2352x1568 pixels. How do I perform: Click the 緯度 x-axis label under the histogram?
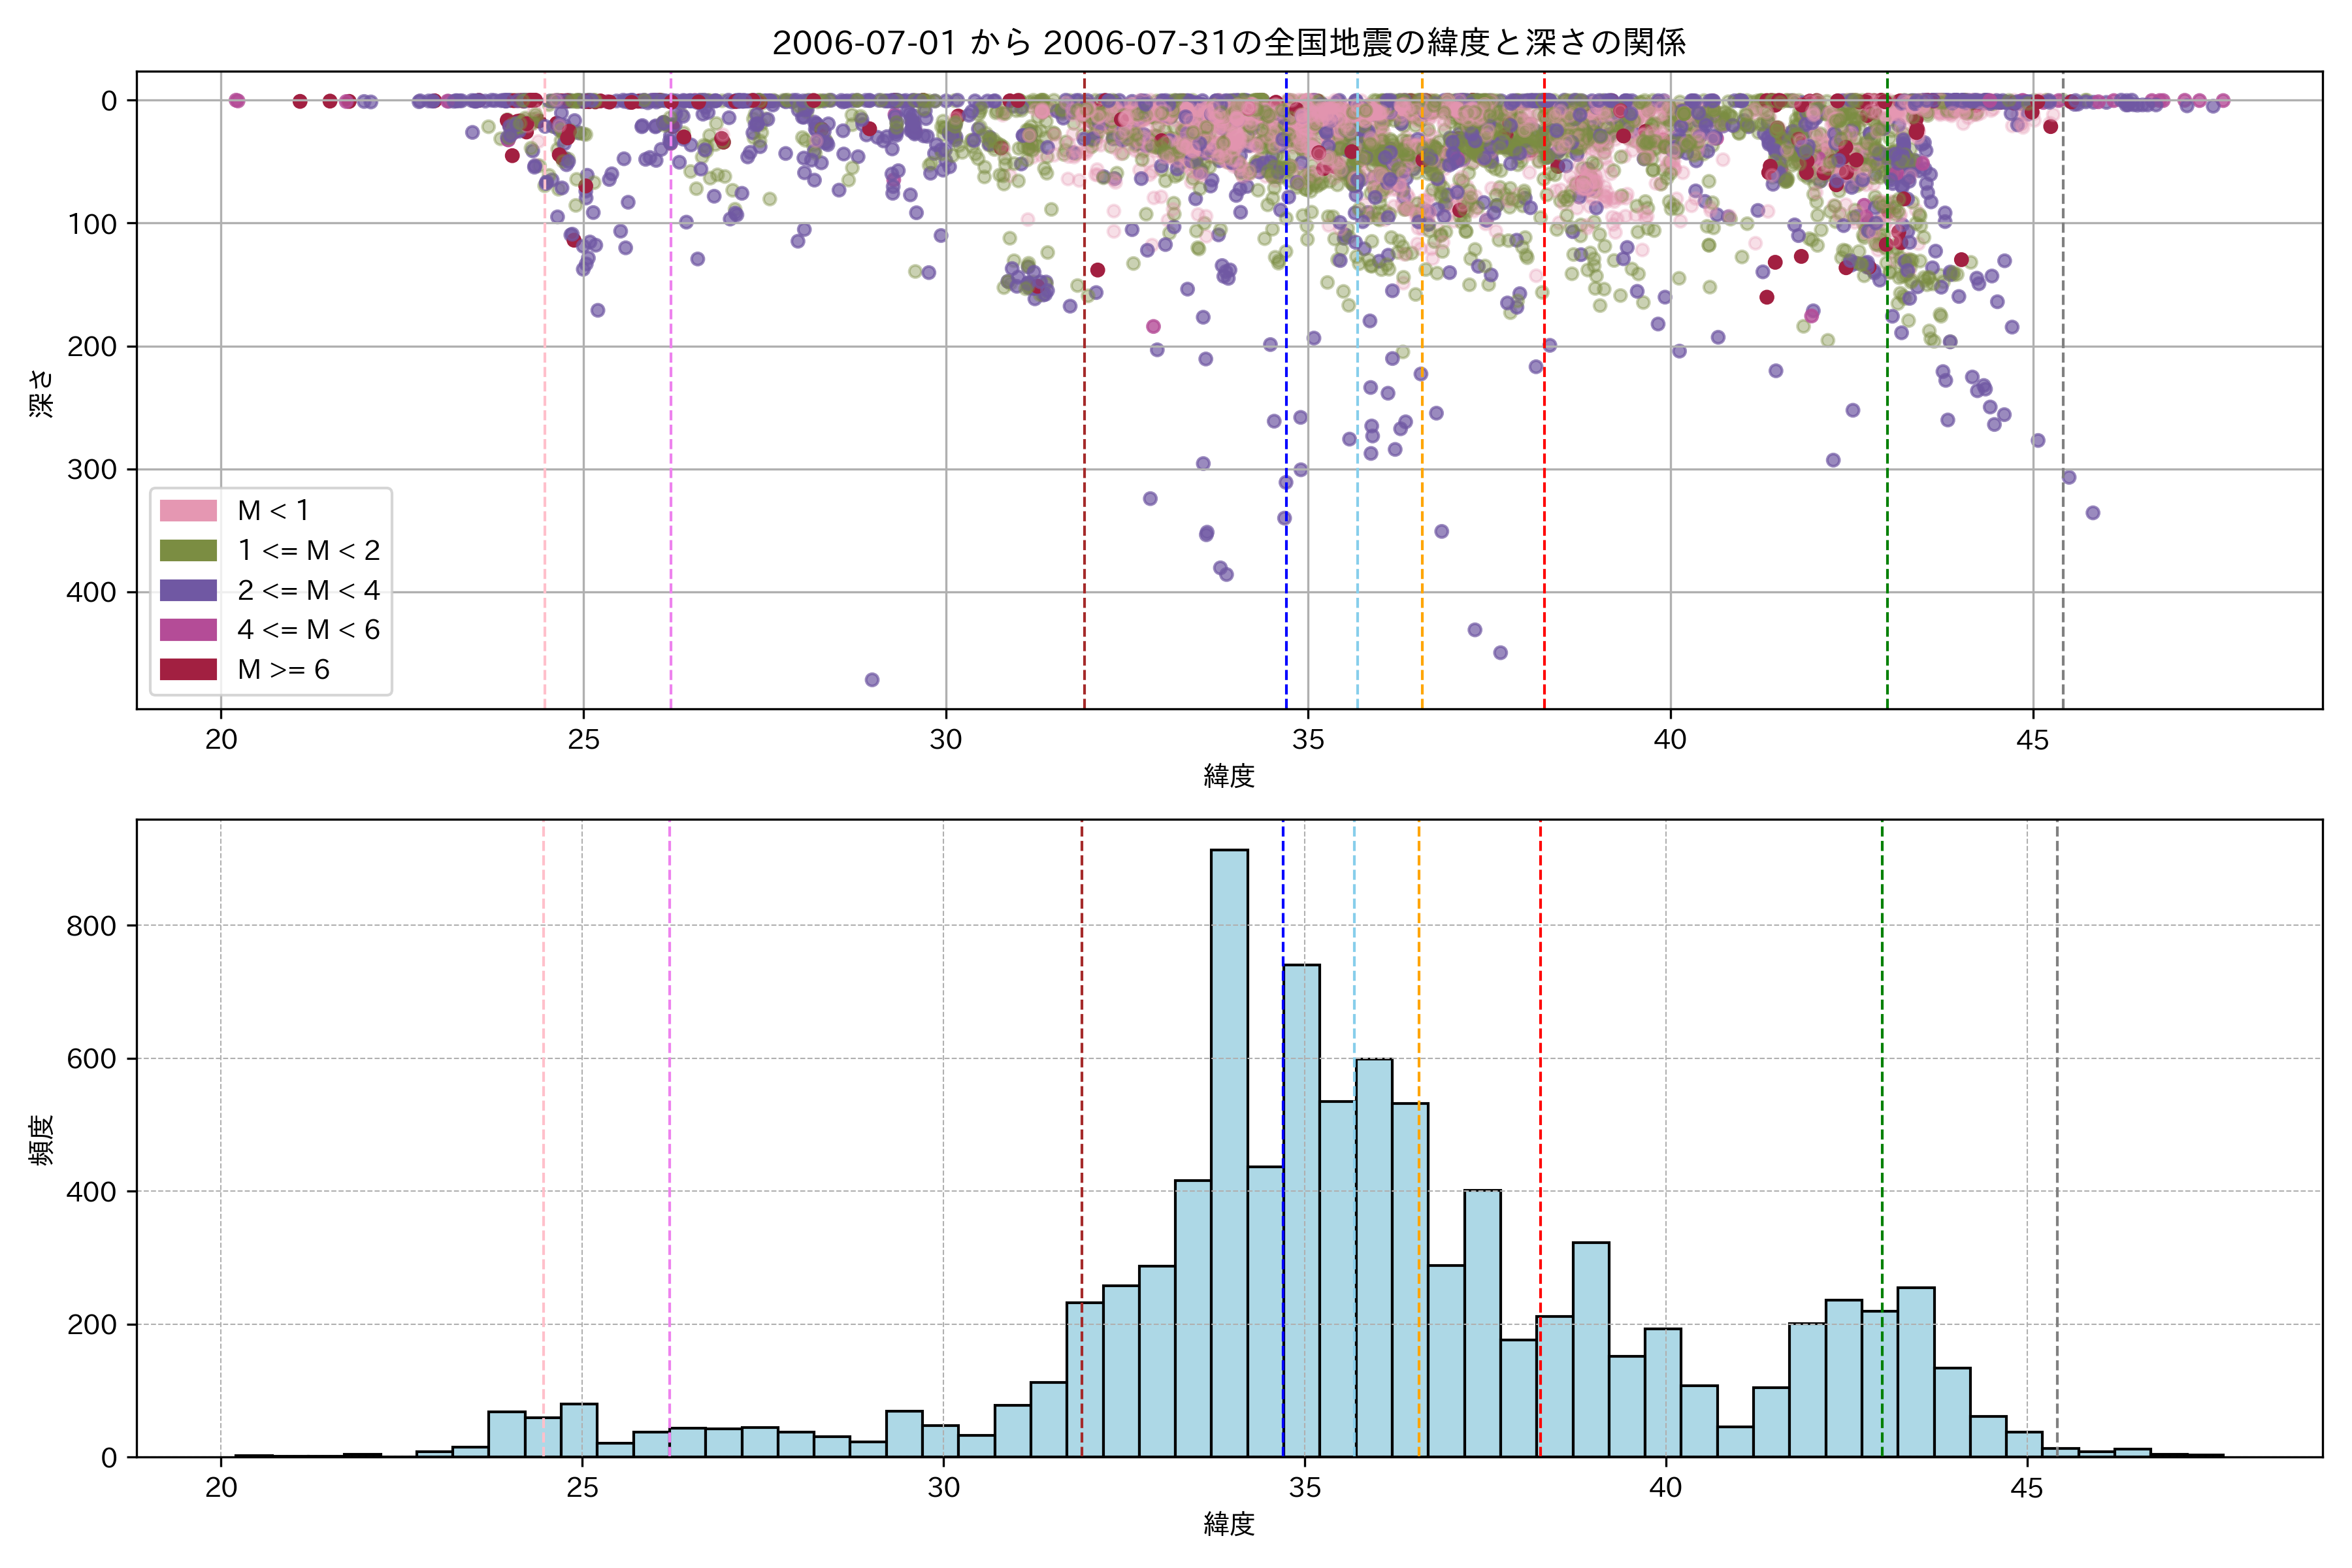click(x=1229, y=1524)
